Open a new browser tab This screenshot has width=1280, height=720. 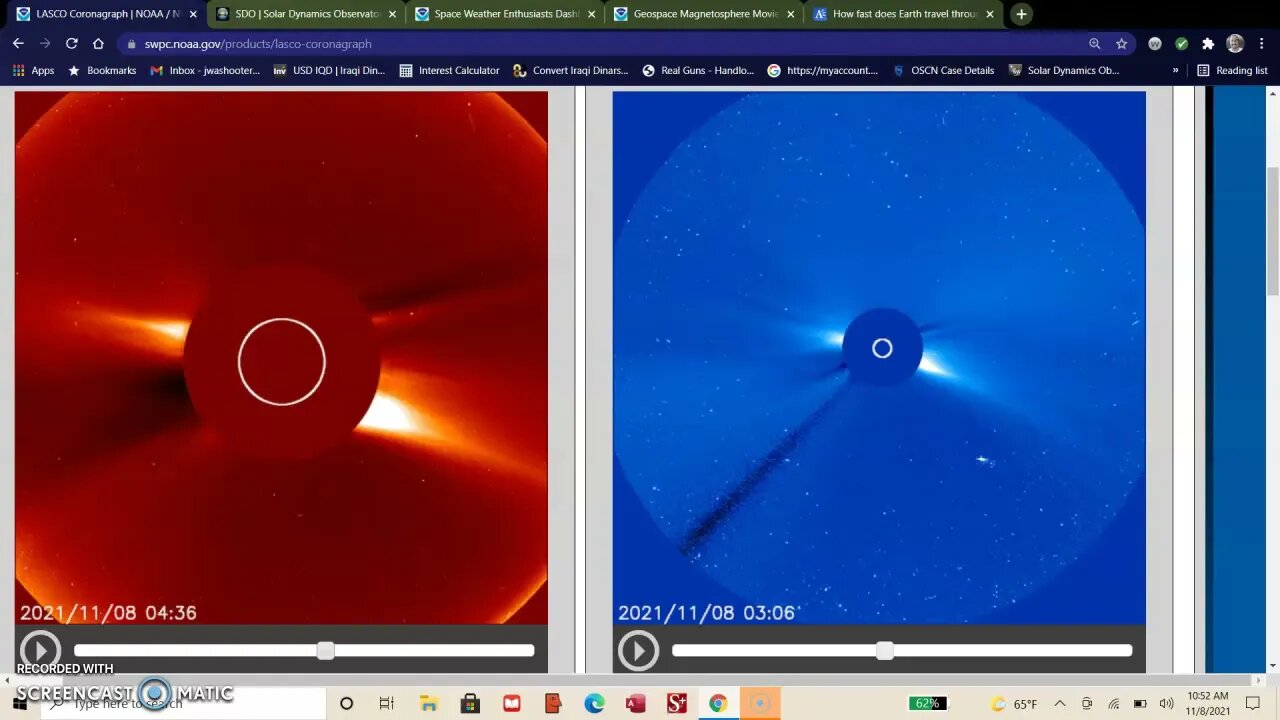1021,14
